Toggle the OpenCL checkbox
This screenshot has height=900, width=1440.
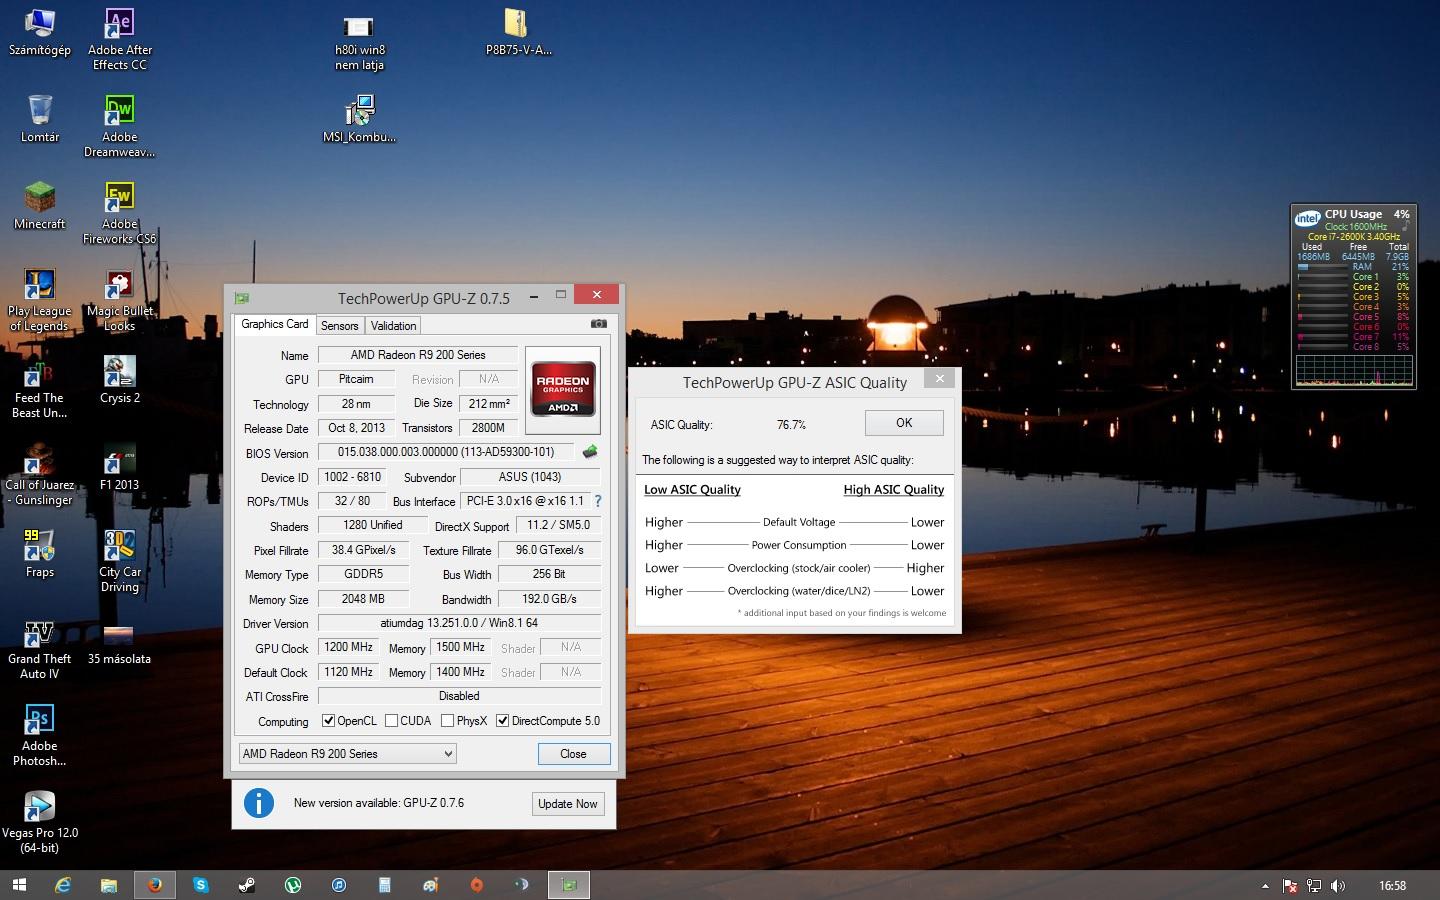(x=328, y=721)
